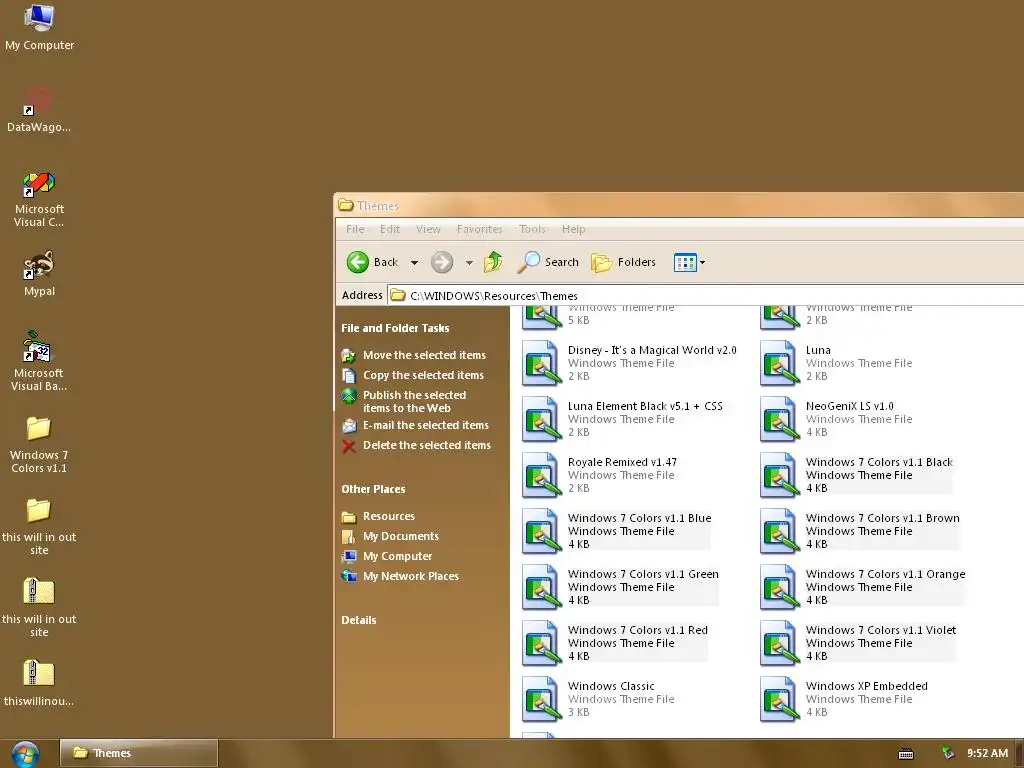Viewport: 1024px width, 768px height.
Task: Select Windows 7 Colors v1.1 desktop folder
Action: tap(39, 444)
